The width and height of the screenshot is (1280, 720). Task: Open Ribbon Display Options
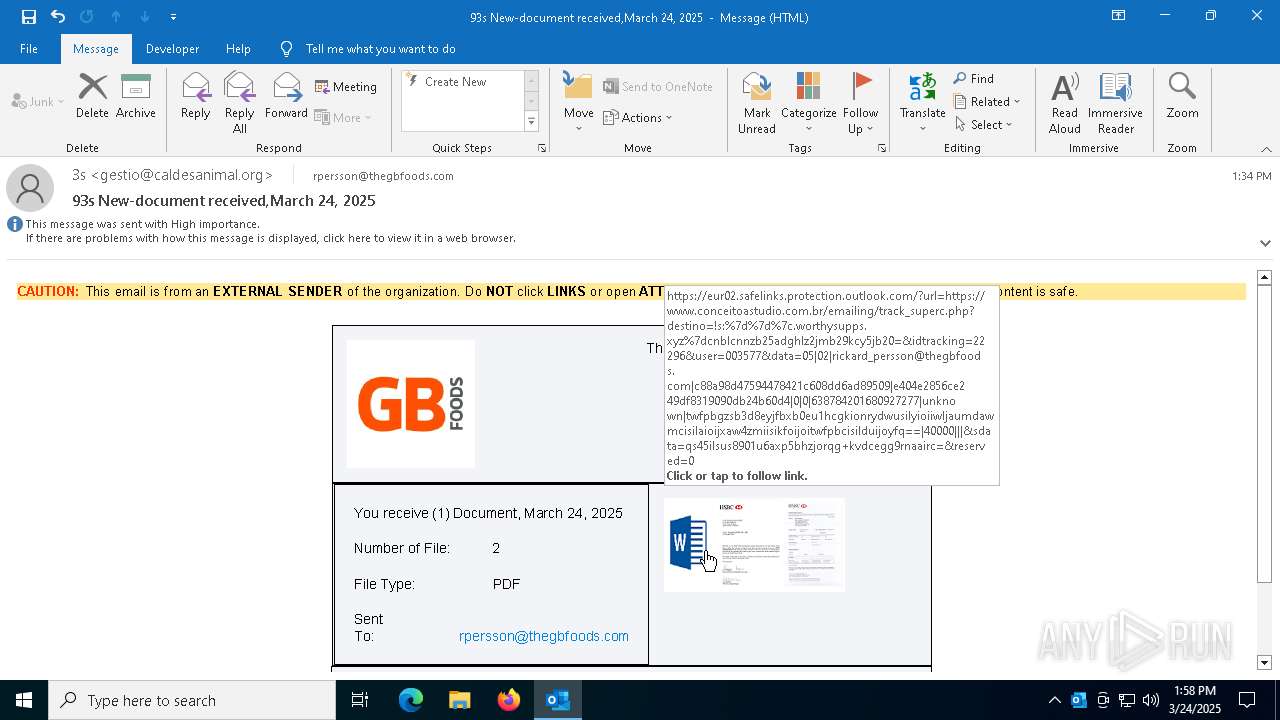click(1118, 16)
